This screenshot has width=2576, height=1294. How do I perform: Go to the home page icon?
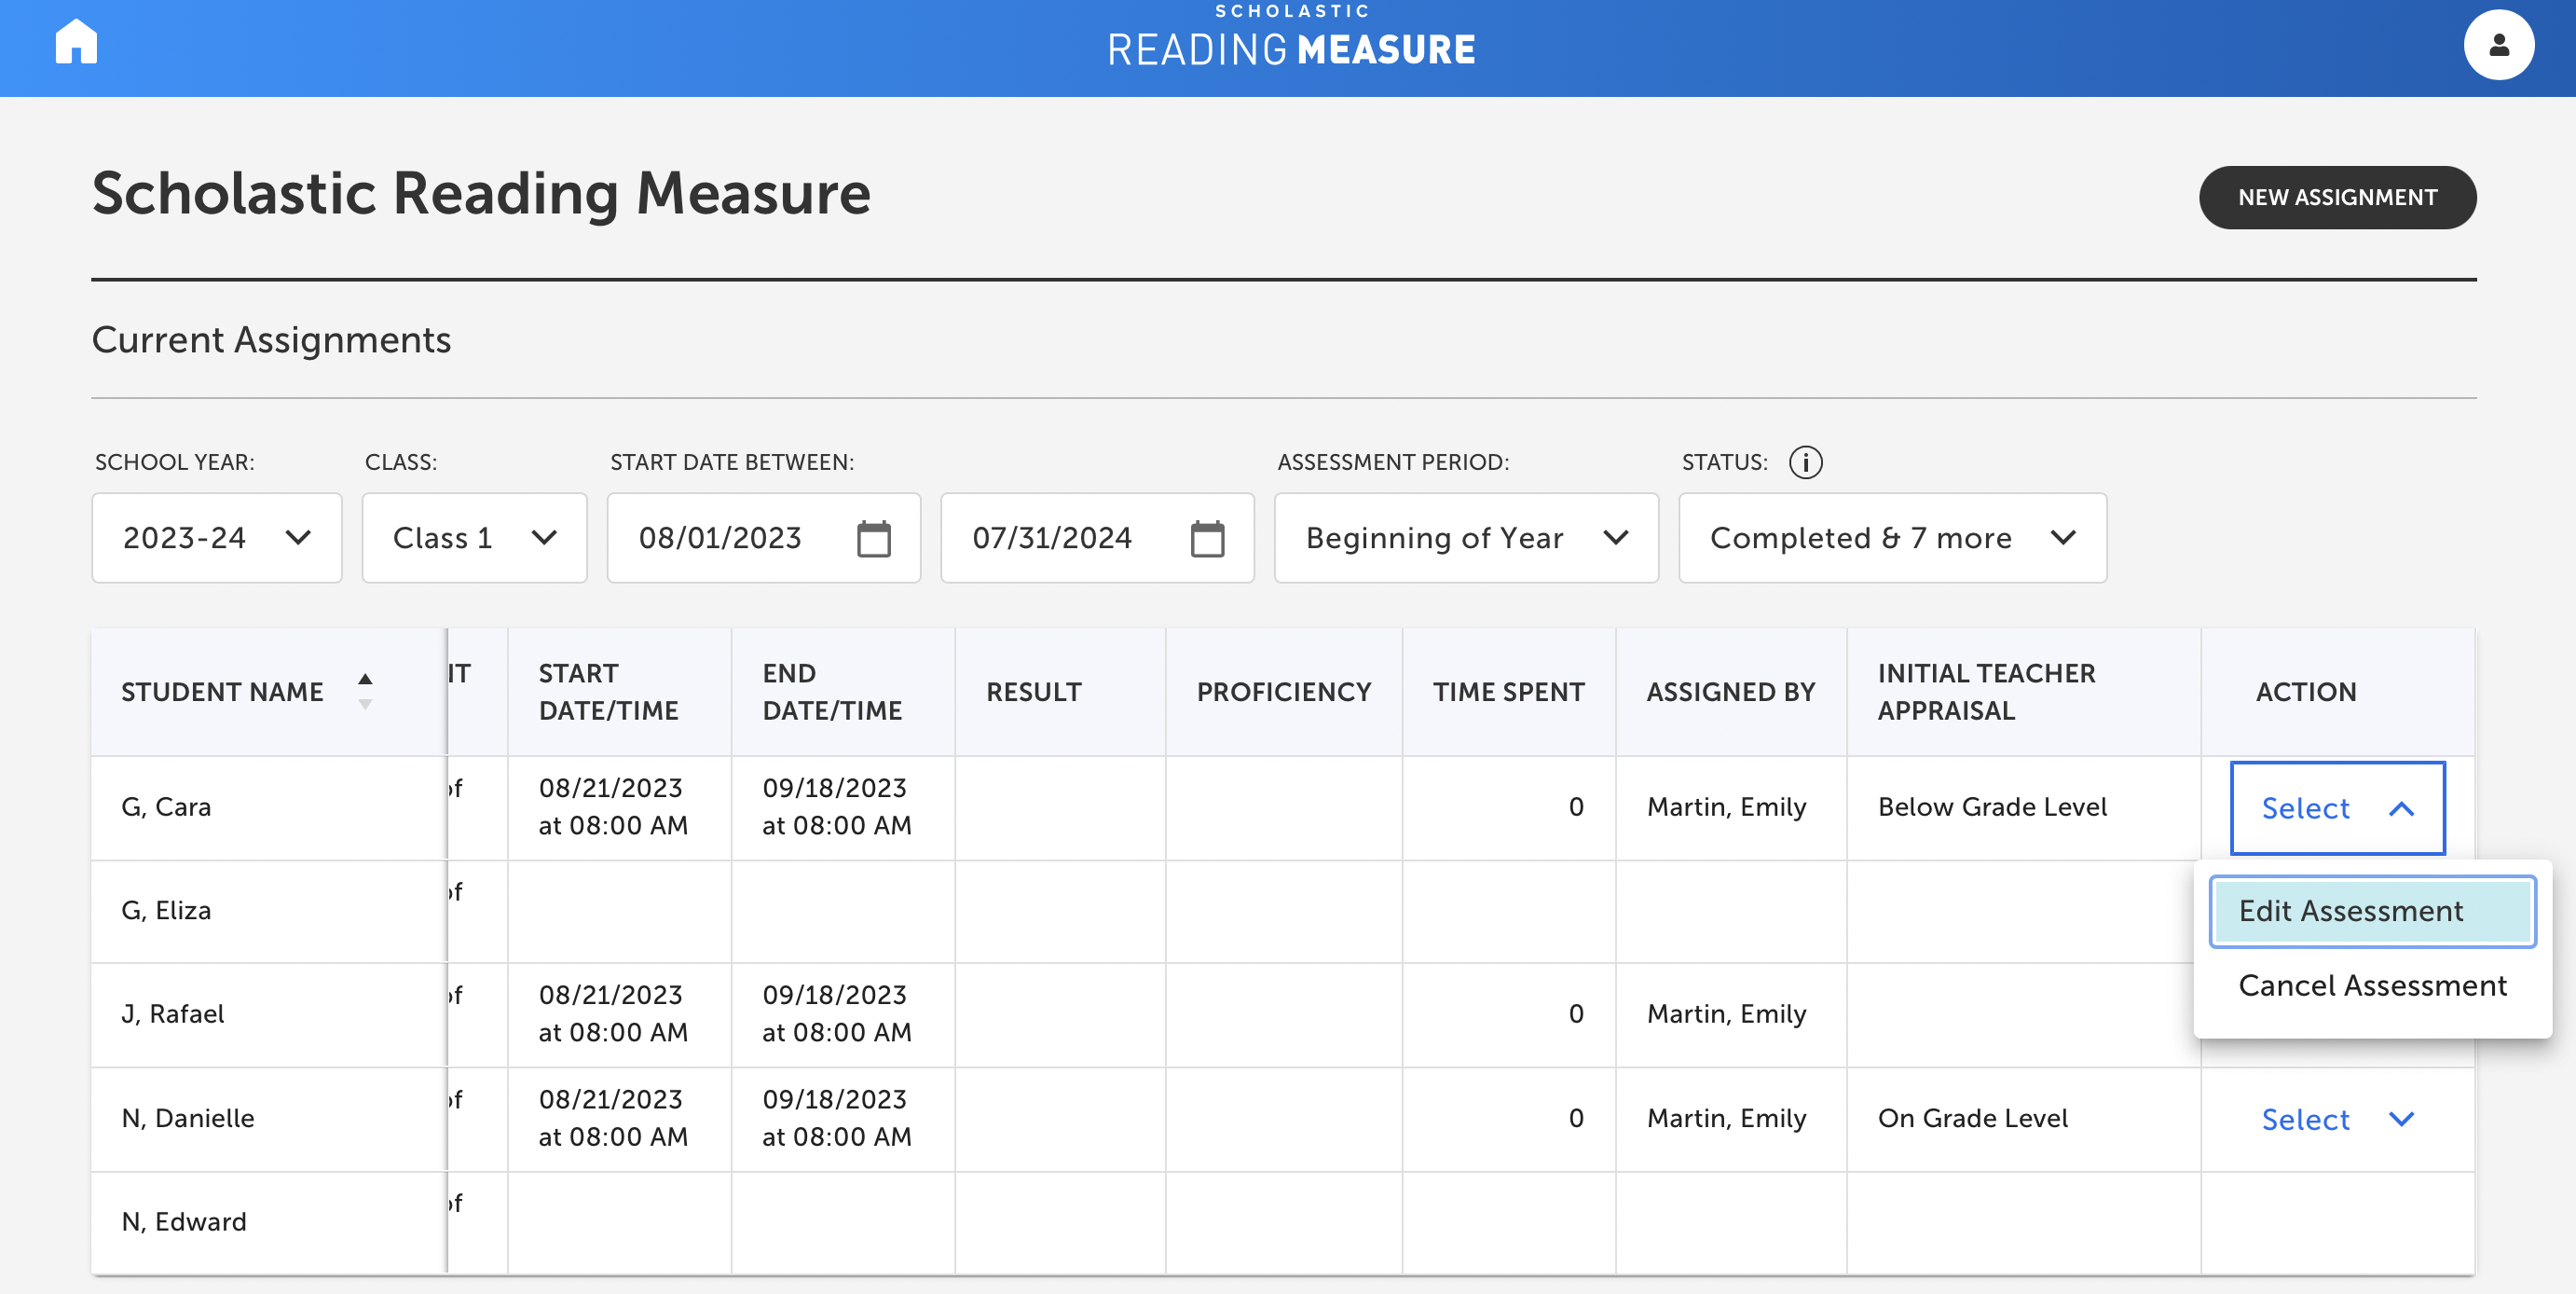point(76,43)
